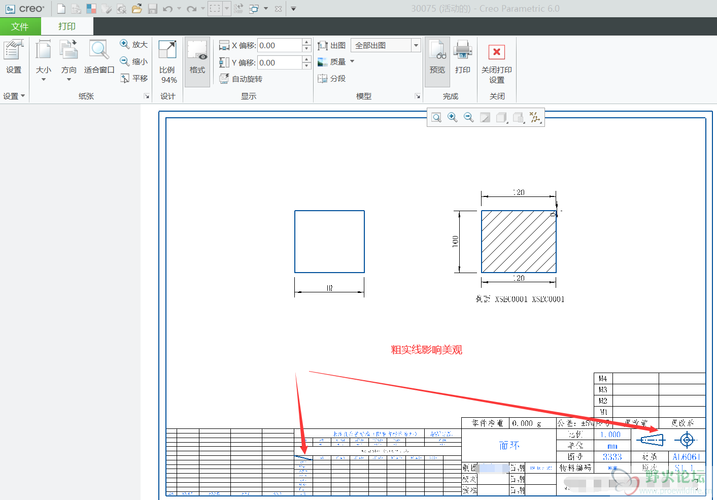Click zoom out icon in graphics toolbar
717x500 pixels.
[x=468, y=118]
